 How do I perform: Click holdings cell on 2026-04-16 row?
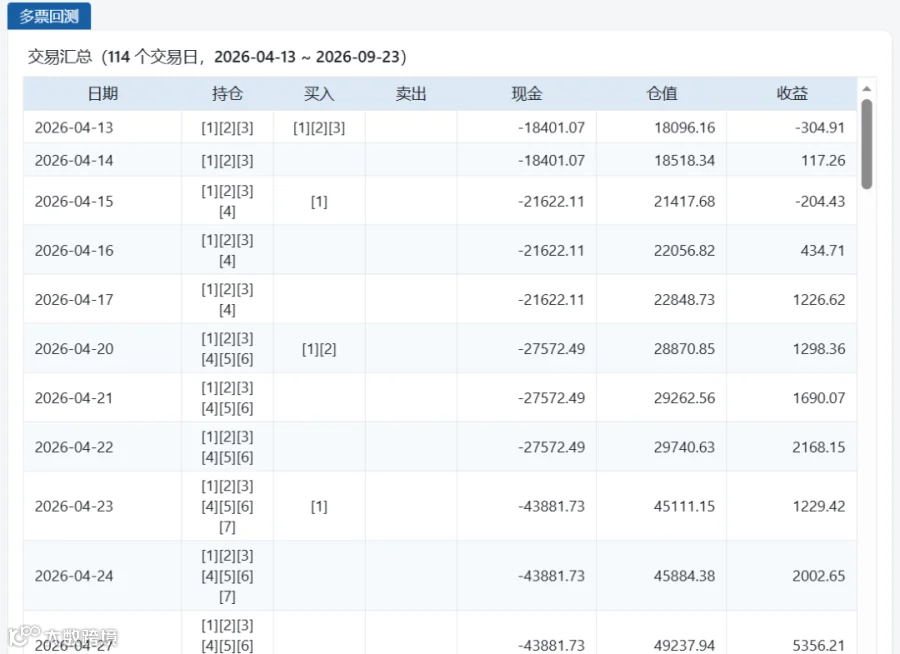pos(227,250)
